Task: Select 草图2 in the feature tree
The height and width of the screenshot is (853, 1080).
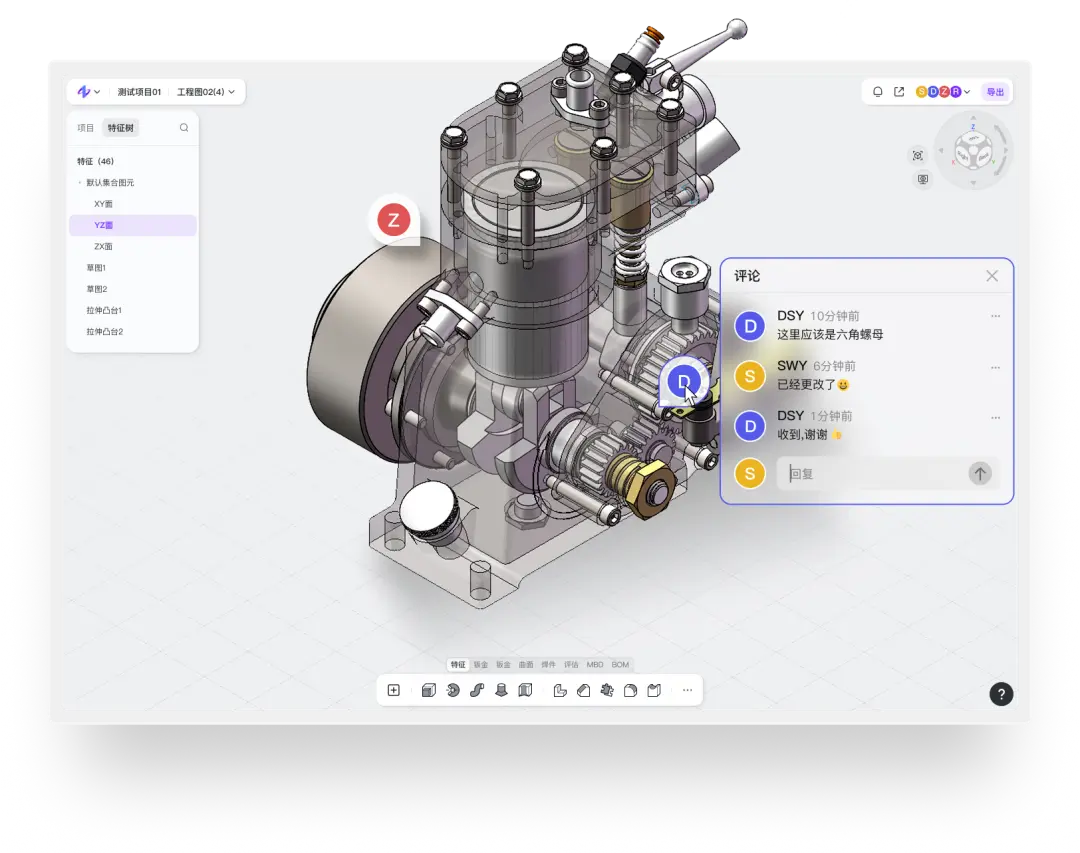Action: click(x=132, y=289)
